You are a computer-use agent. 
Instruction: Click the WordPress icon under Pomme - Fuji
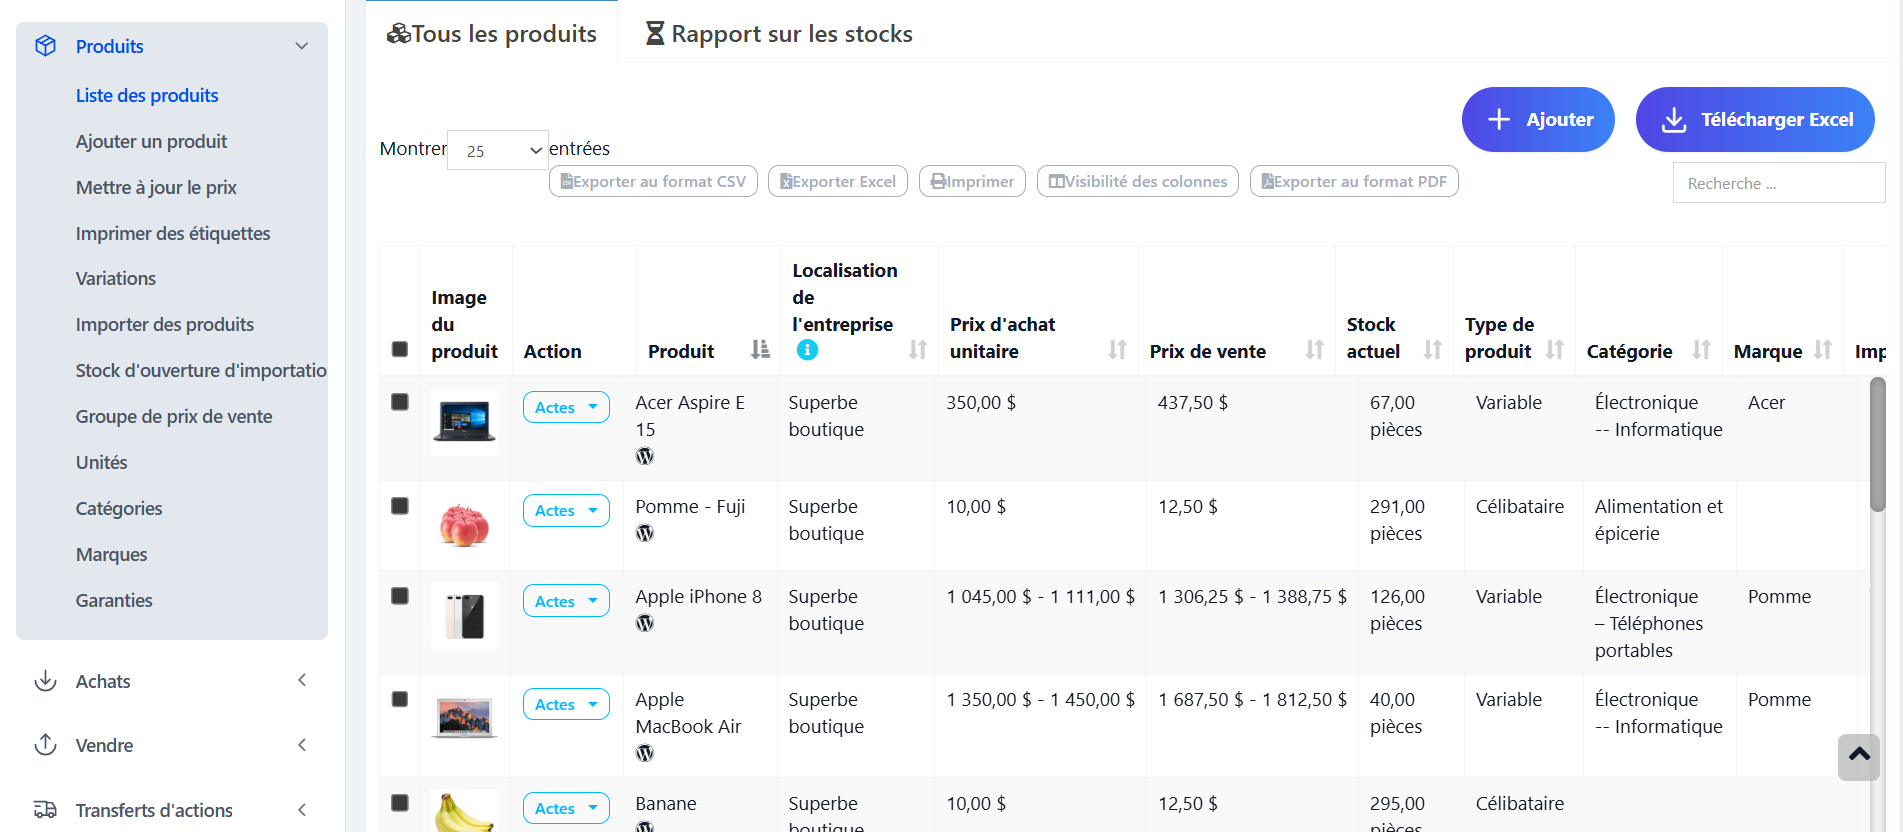pyautogui.click(x=645, y=533)
